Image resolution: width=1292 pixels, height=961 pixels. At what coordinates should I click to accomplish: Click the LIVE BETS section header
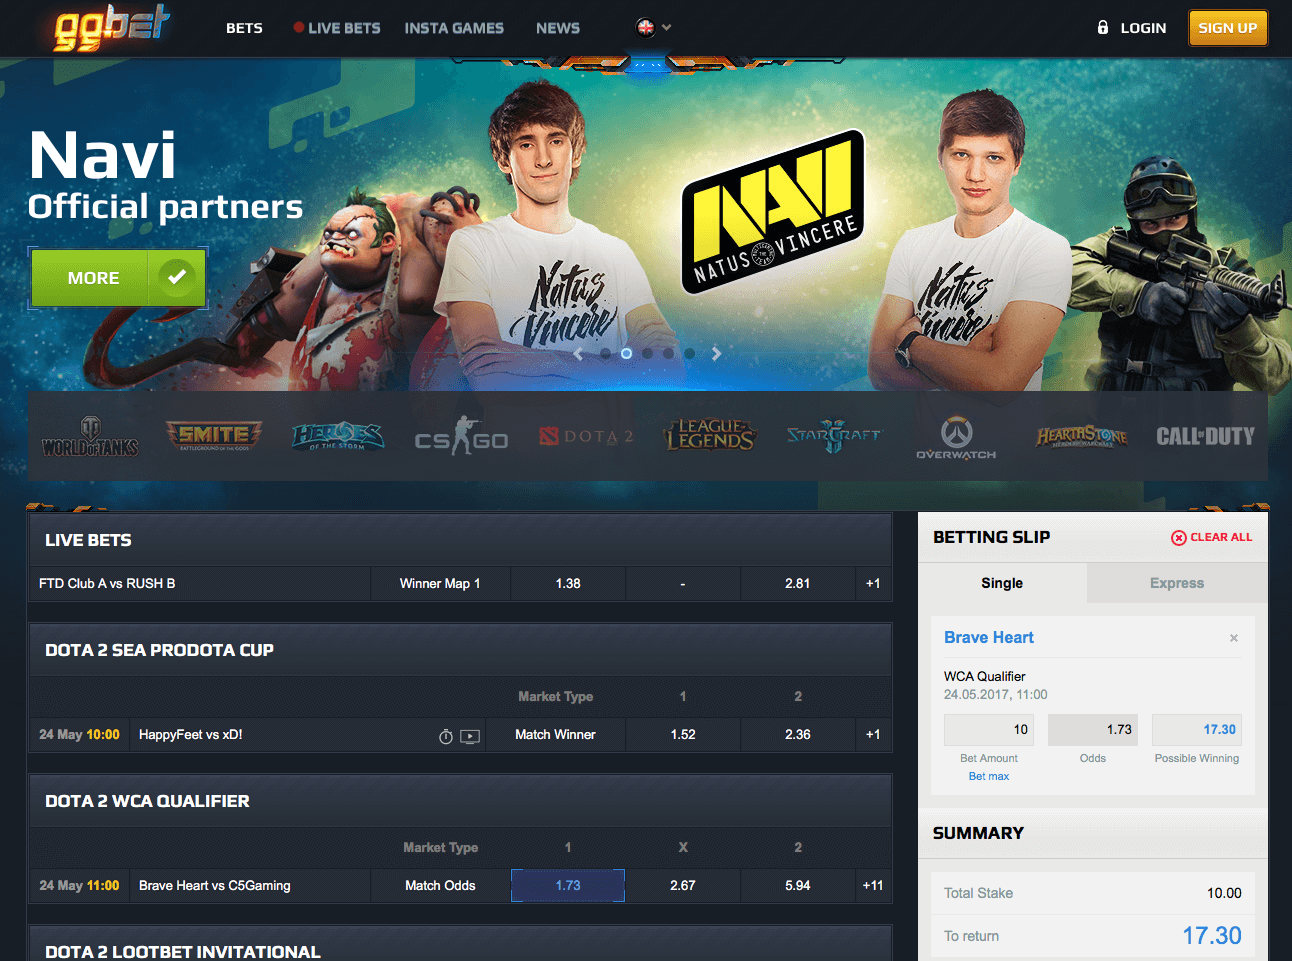click(x=460, y=540)
